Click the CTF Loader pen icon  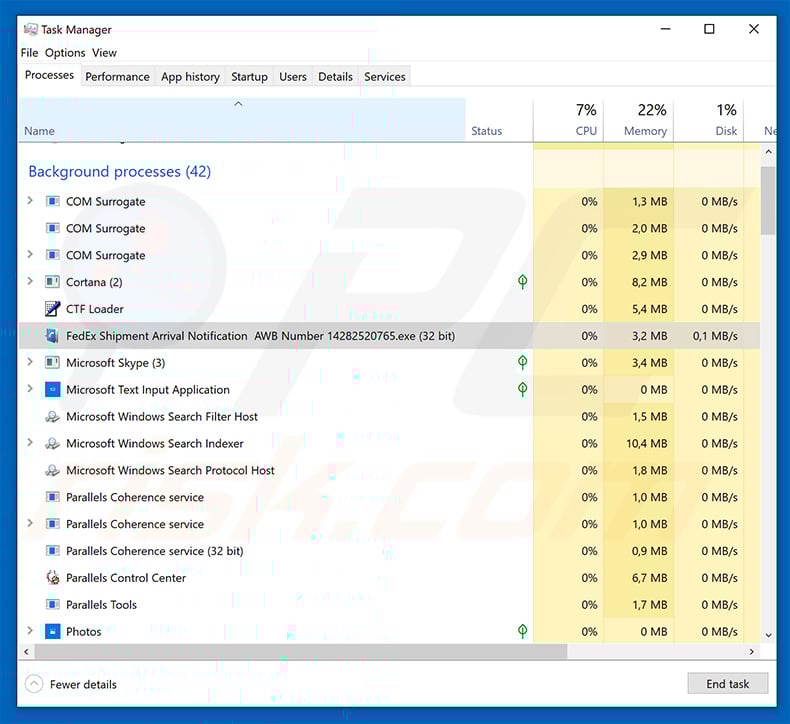pos(52,309)
